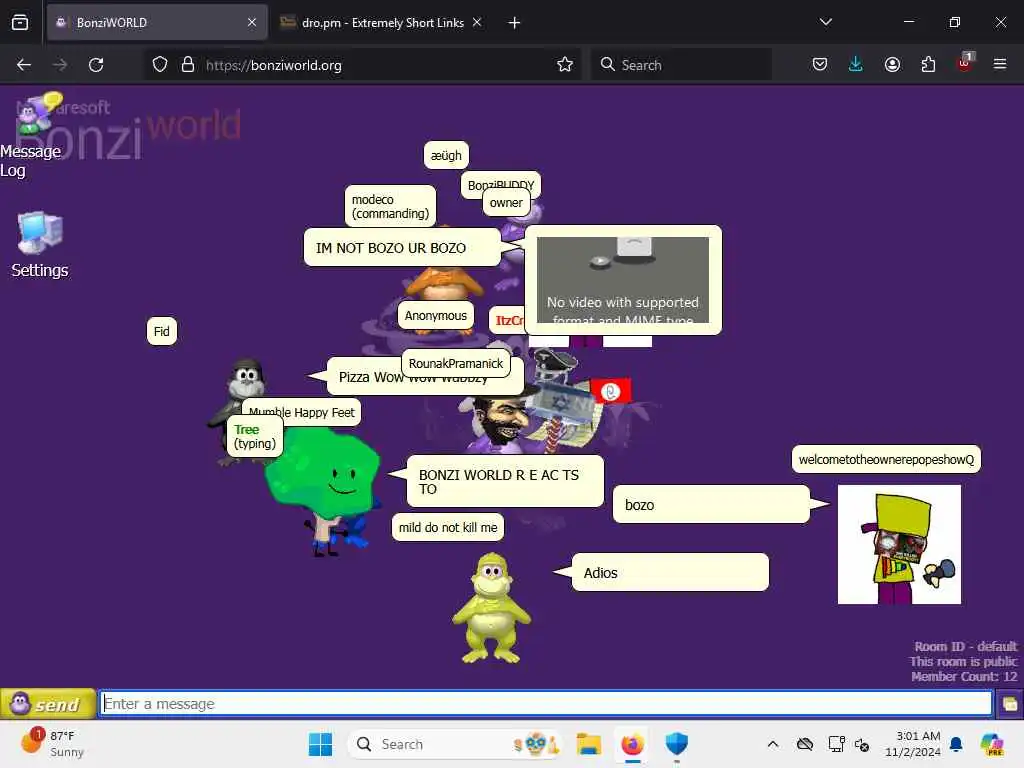This screenshot has width=1024, height=768.
Task: Click the yellow-green Bonzi gorilla
Action: point(491,607)
